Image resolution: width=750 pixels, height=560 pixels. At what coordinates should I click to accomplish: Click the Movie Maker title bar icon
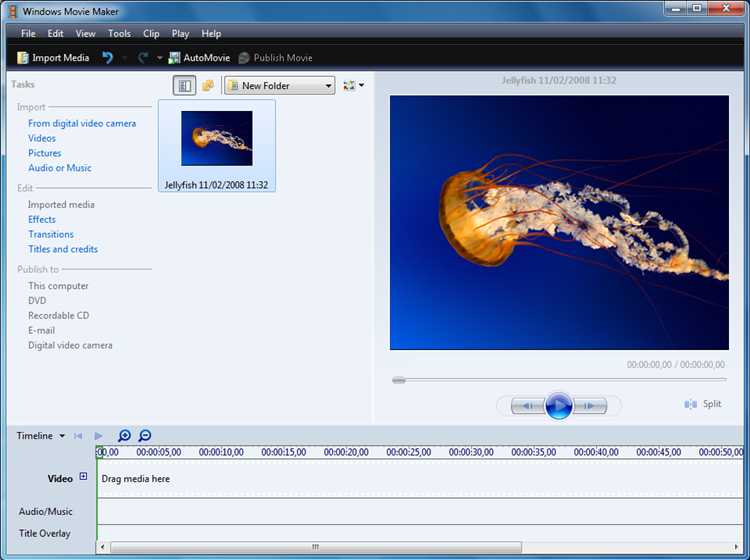pyautogui.click(x=13, y=11)
